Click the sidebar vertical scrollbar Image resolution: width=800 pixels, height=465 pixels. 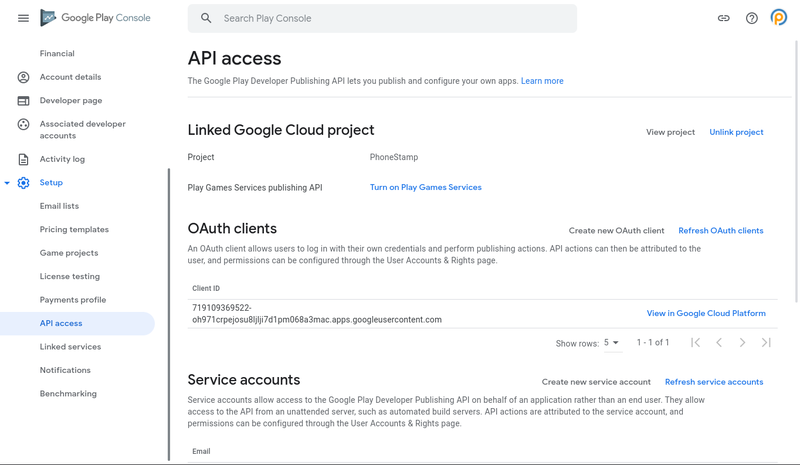(169, 315)
